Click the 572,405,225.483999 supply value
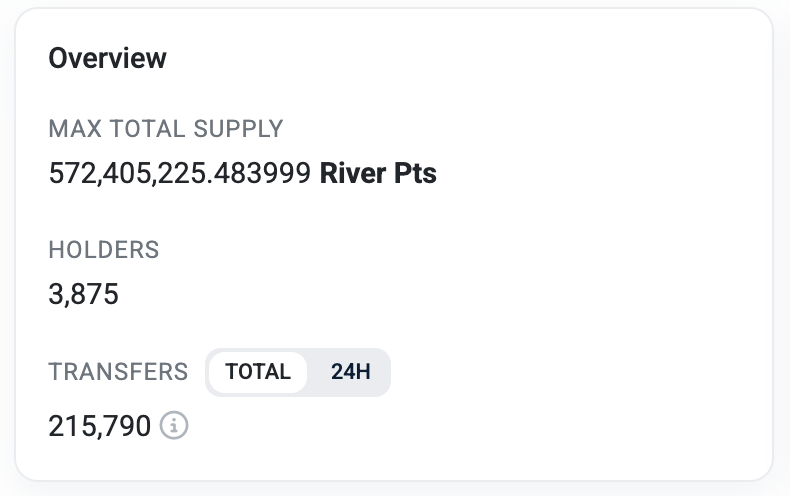 pyautogui.click(x=180, y=174)
